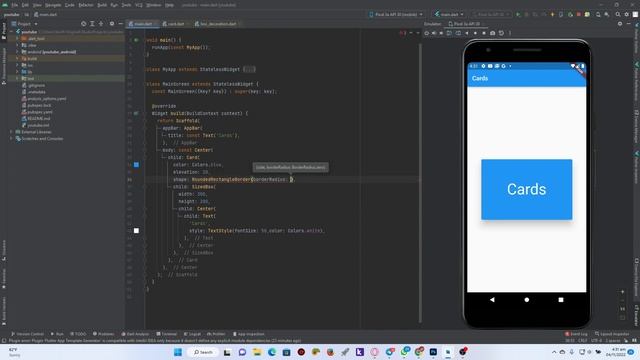Screen dimensions: 640x360
Task: Open the File menu
Action: (15, 5)
